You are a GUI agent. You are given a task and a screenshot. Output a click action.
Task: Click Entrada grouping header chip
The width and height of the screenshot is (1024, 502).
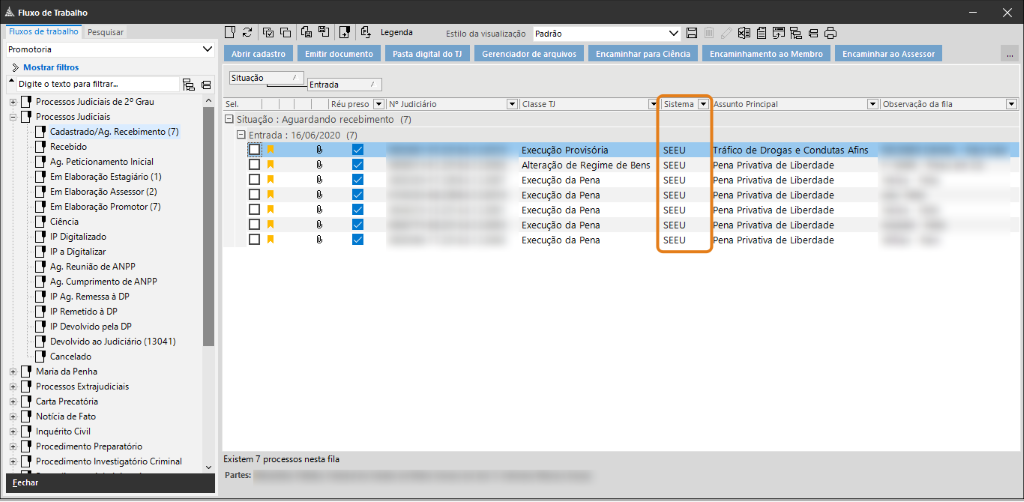pyautogui.click(x=344, y=84)
